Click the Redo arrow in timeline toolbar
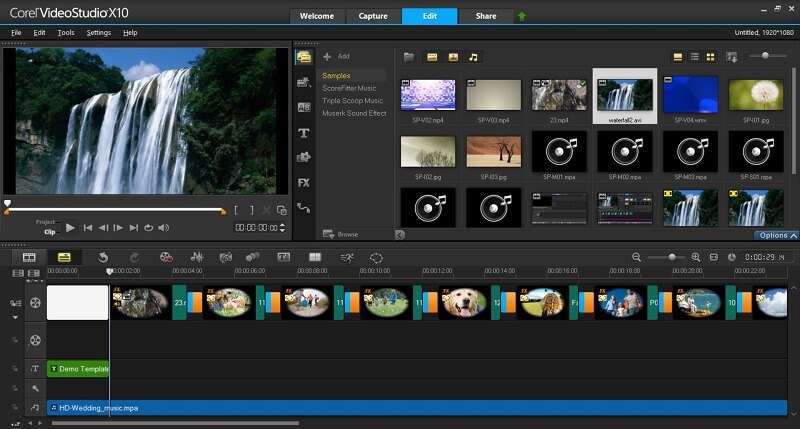 [134, 258]
